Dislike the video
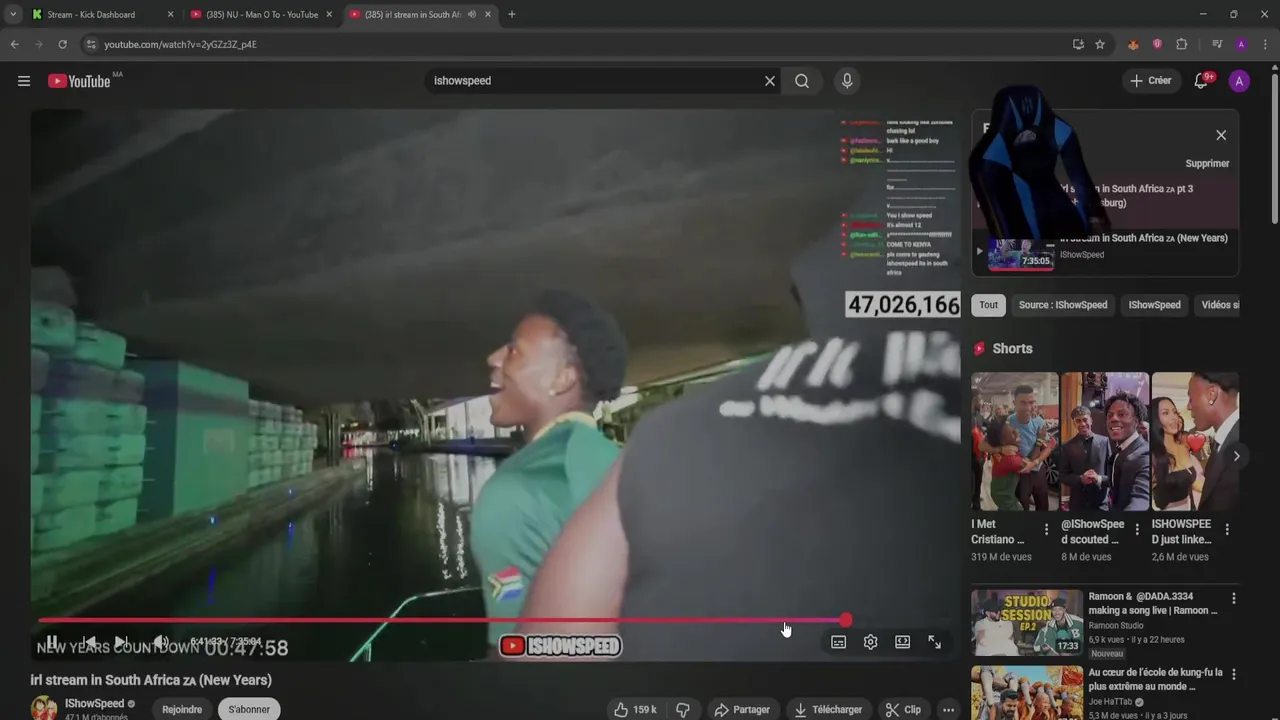 pyautogui.click(x=683, y=709)
